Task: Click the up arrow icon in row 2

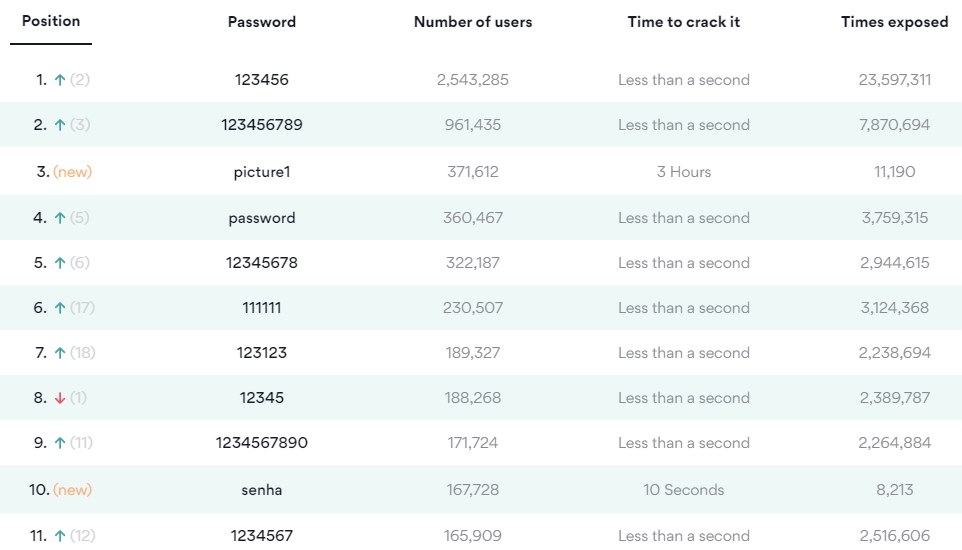Action: (x=60, y=125)
